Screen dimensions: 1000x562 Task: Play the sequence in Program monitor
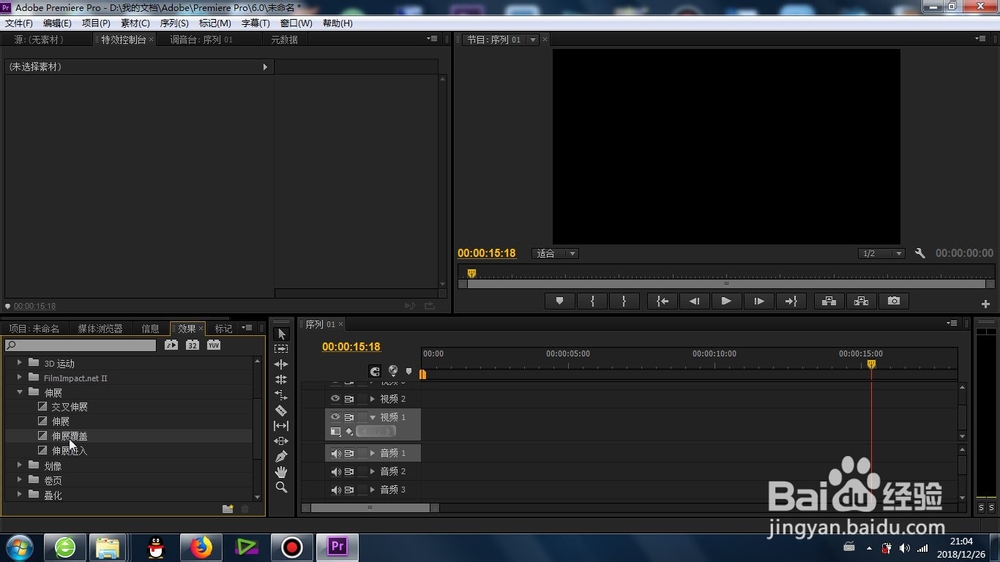726,301
